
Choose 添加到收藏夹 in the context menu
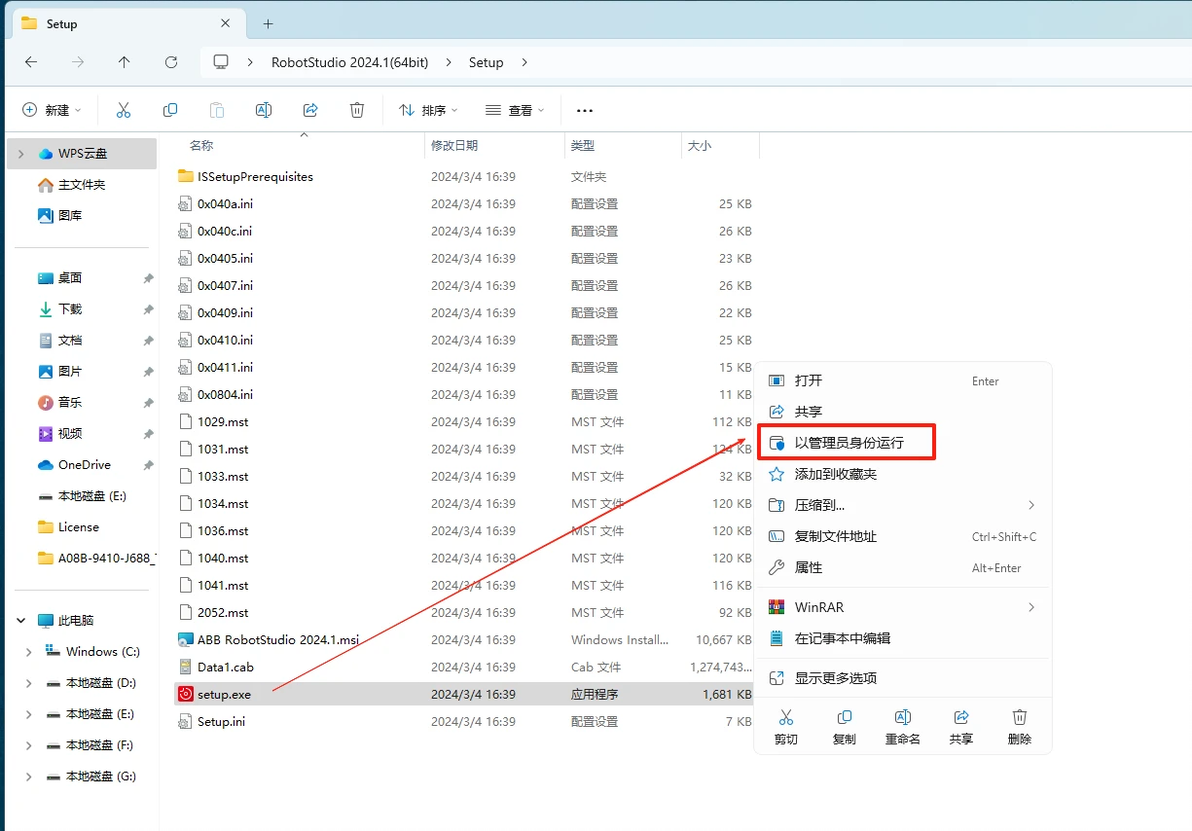(x=903, y=474)
